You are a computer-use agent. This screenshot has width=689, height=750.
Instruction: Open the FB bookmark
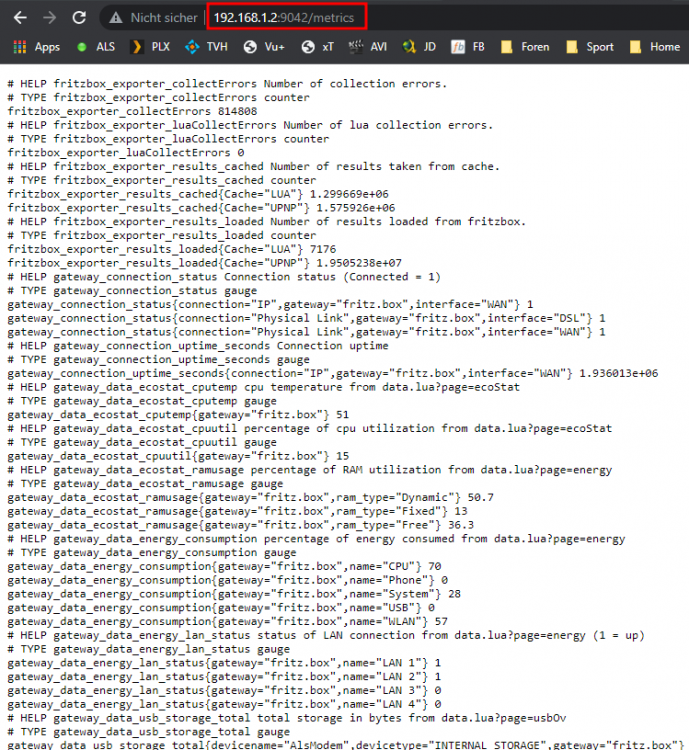[x=468, y=47]
